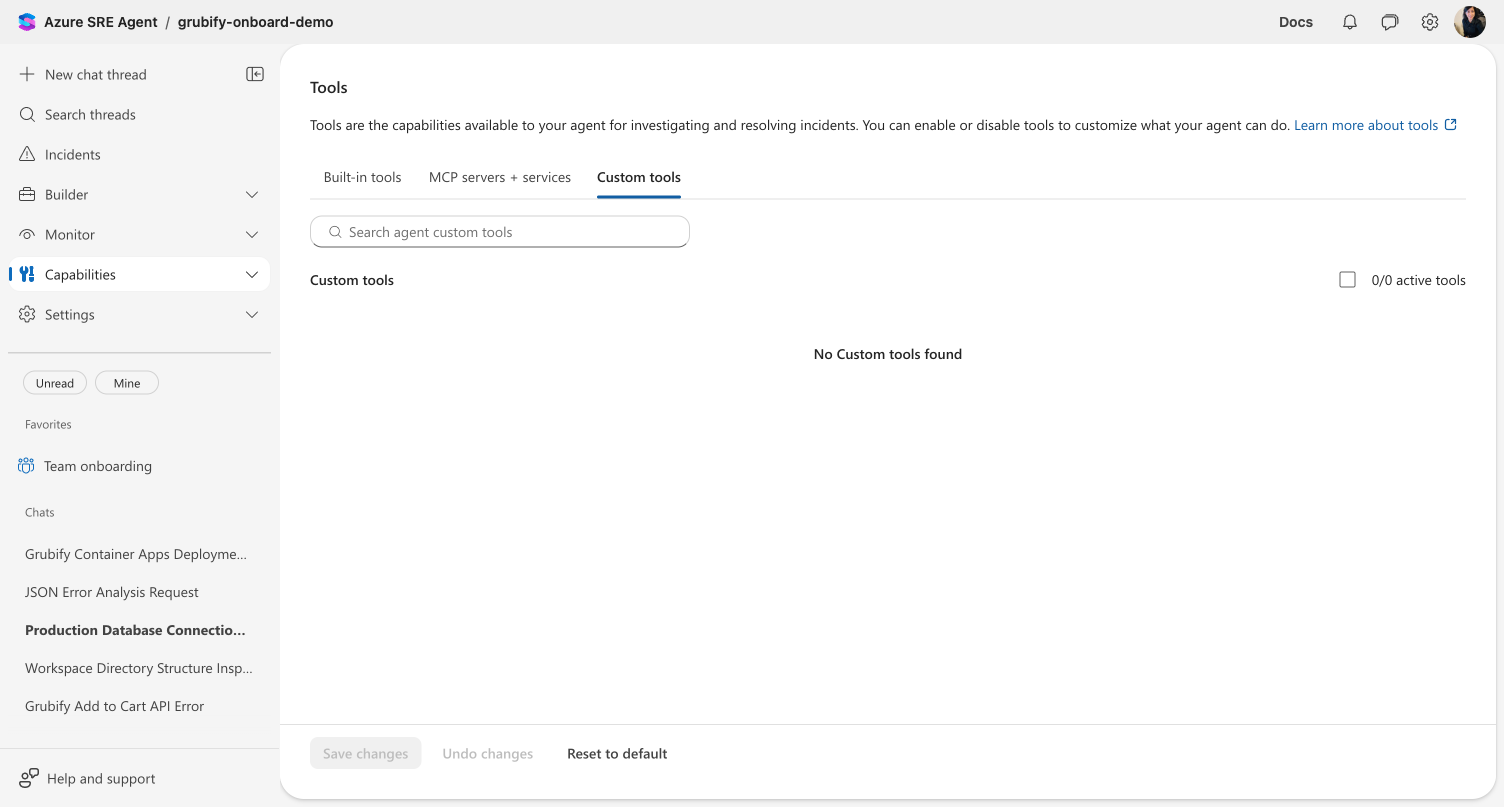The image size is (1504, 807).
Task: Click the Builder briefcase icon
Action: point(27,194)
